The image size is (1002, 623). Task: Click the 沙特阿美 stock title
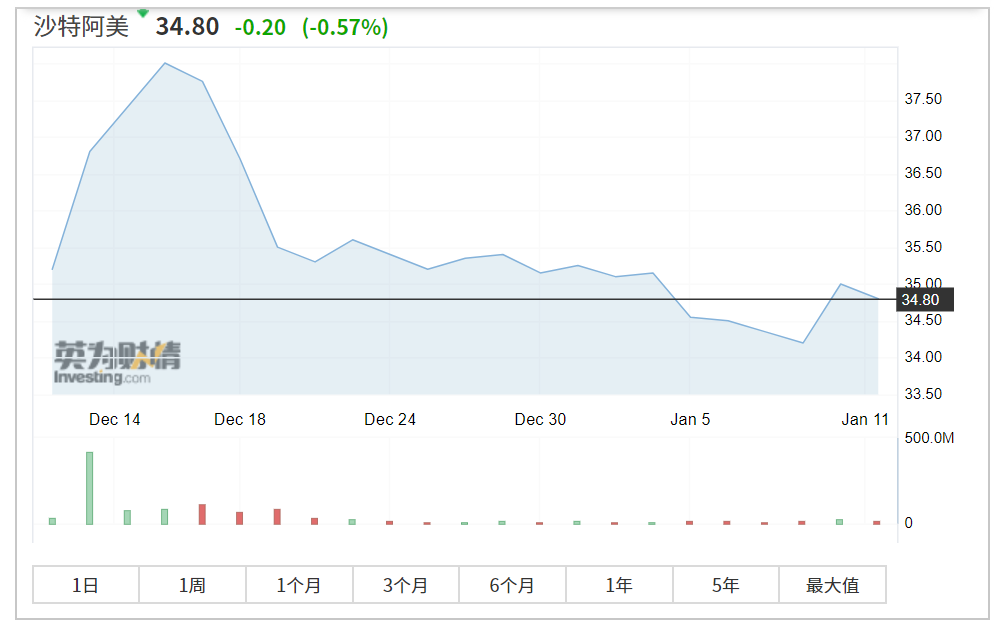[82, 27]
